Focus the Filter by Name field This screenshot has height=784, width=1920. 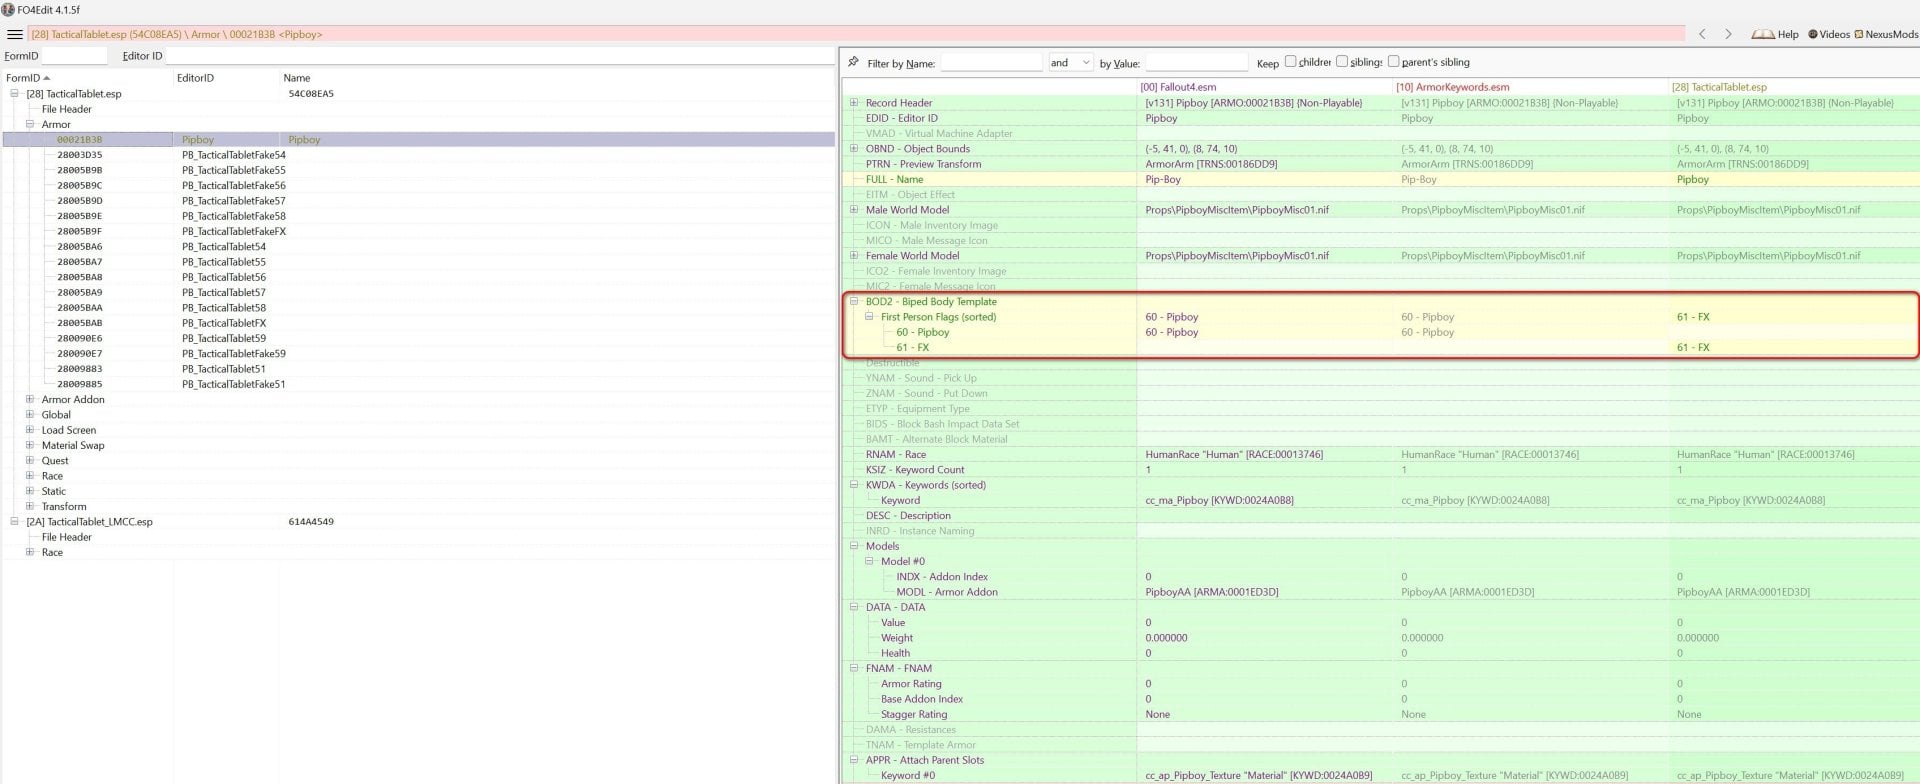(x=991, y=63)
